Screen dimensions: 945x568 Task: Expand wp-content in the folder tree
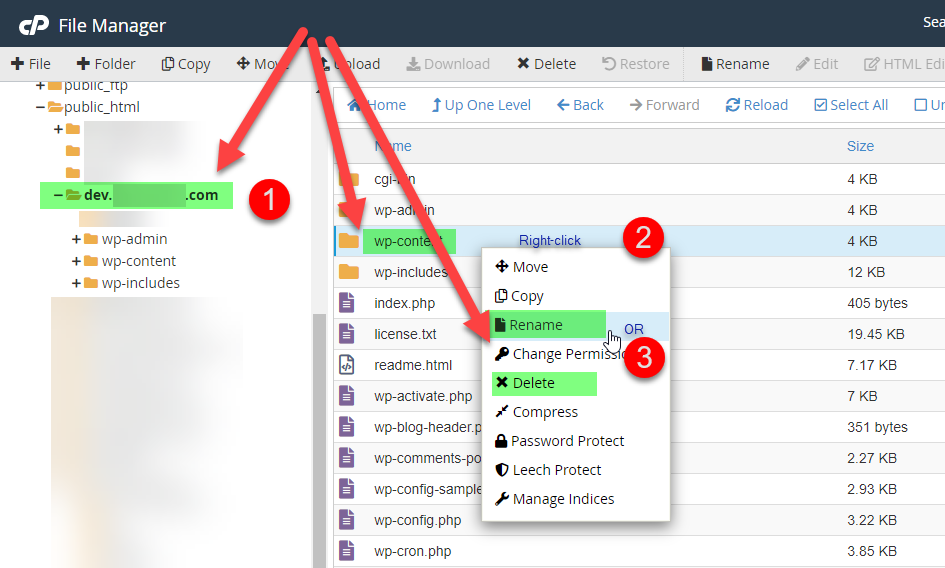click(x=77, y=261)
